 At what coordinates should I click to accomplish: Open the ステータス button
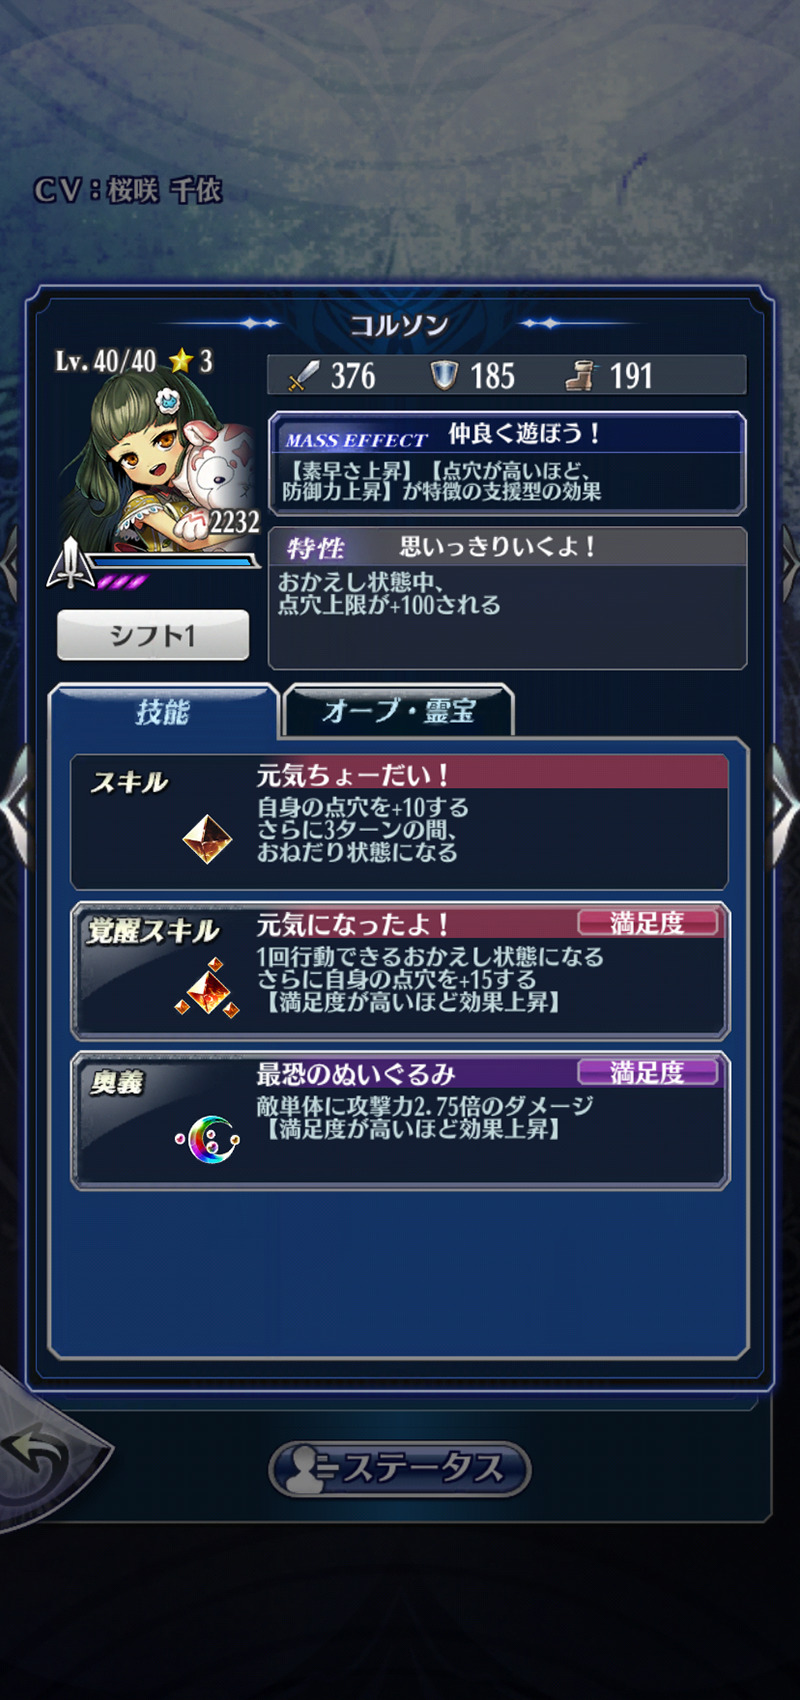point(400,1469)
